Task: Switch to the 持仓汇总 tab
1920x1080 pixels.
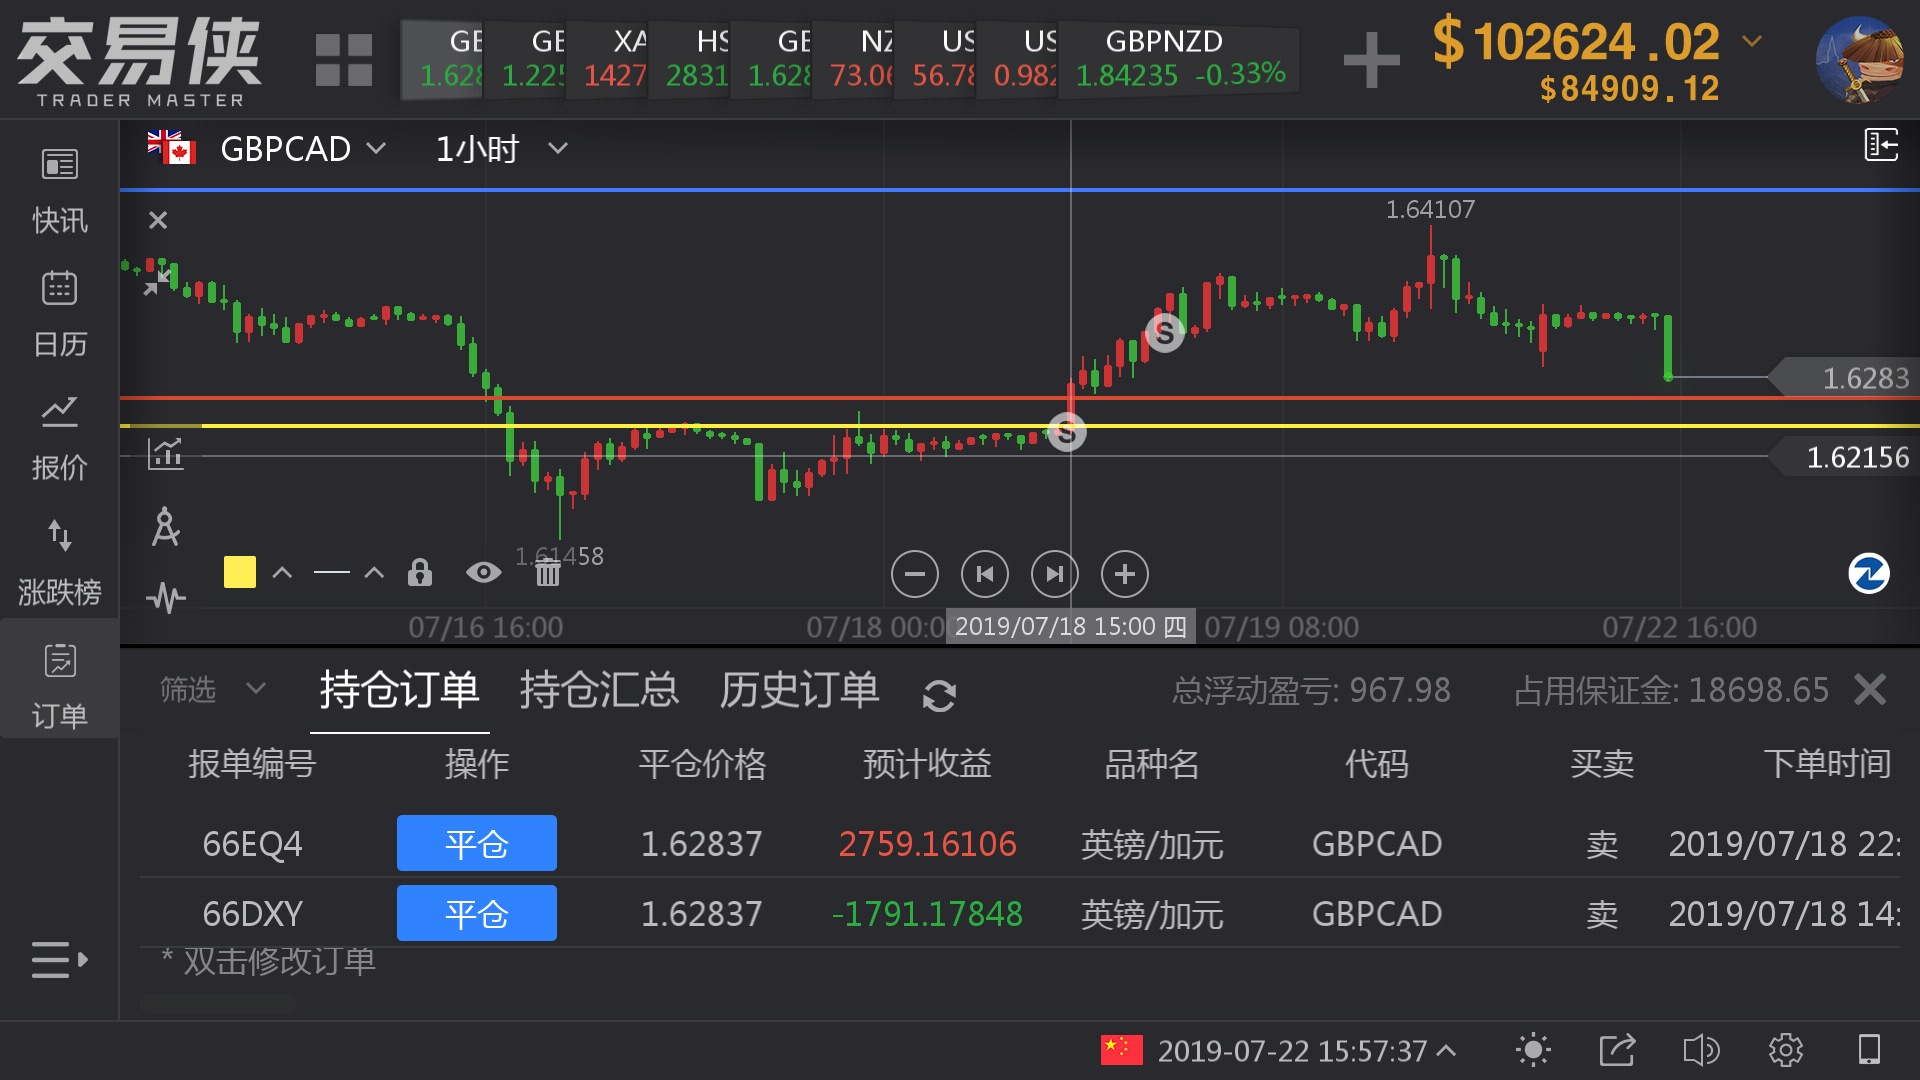Action: tap(599, 690)
